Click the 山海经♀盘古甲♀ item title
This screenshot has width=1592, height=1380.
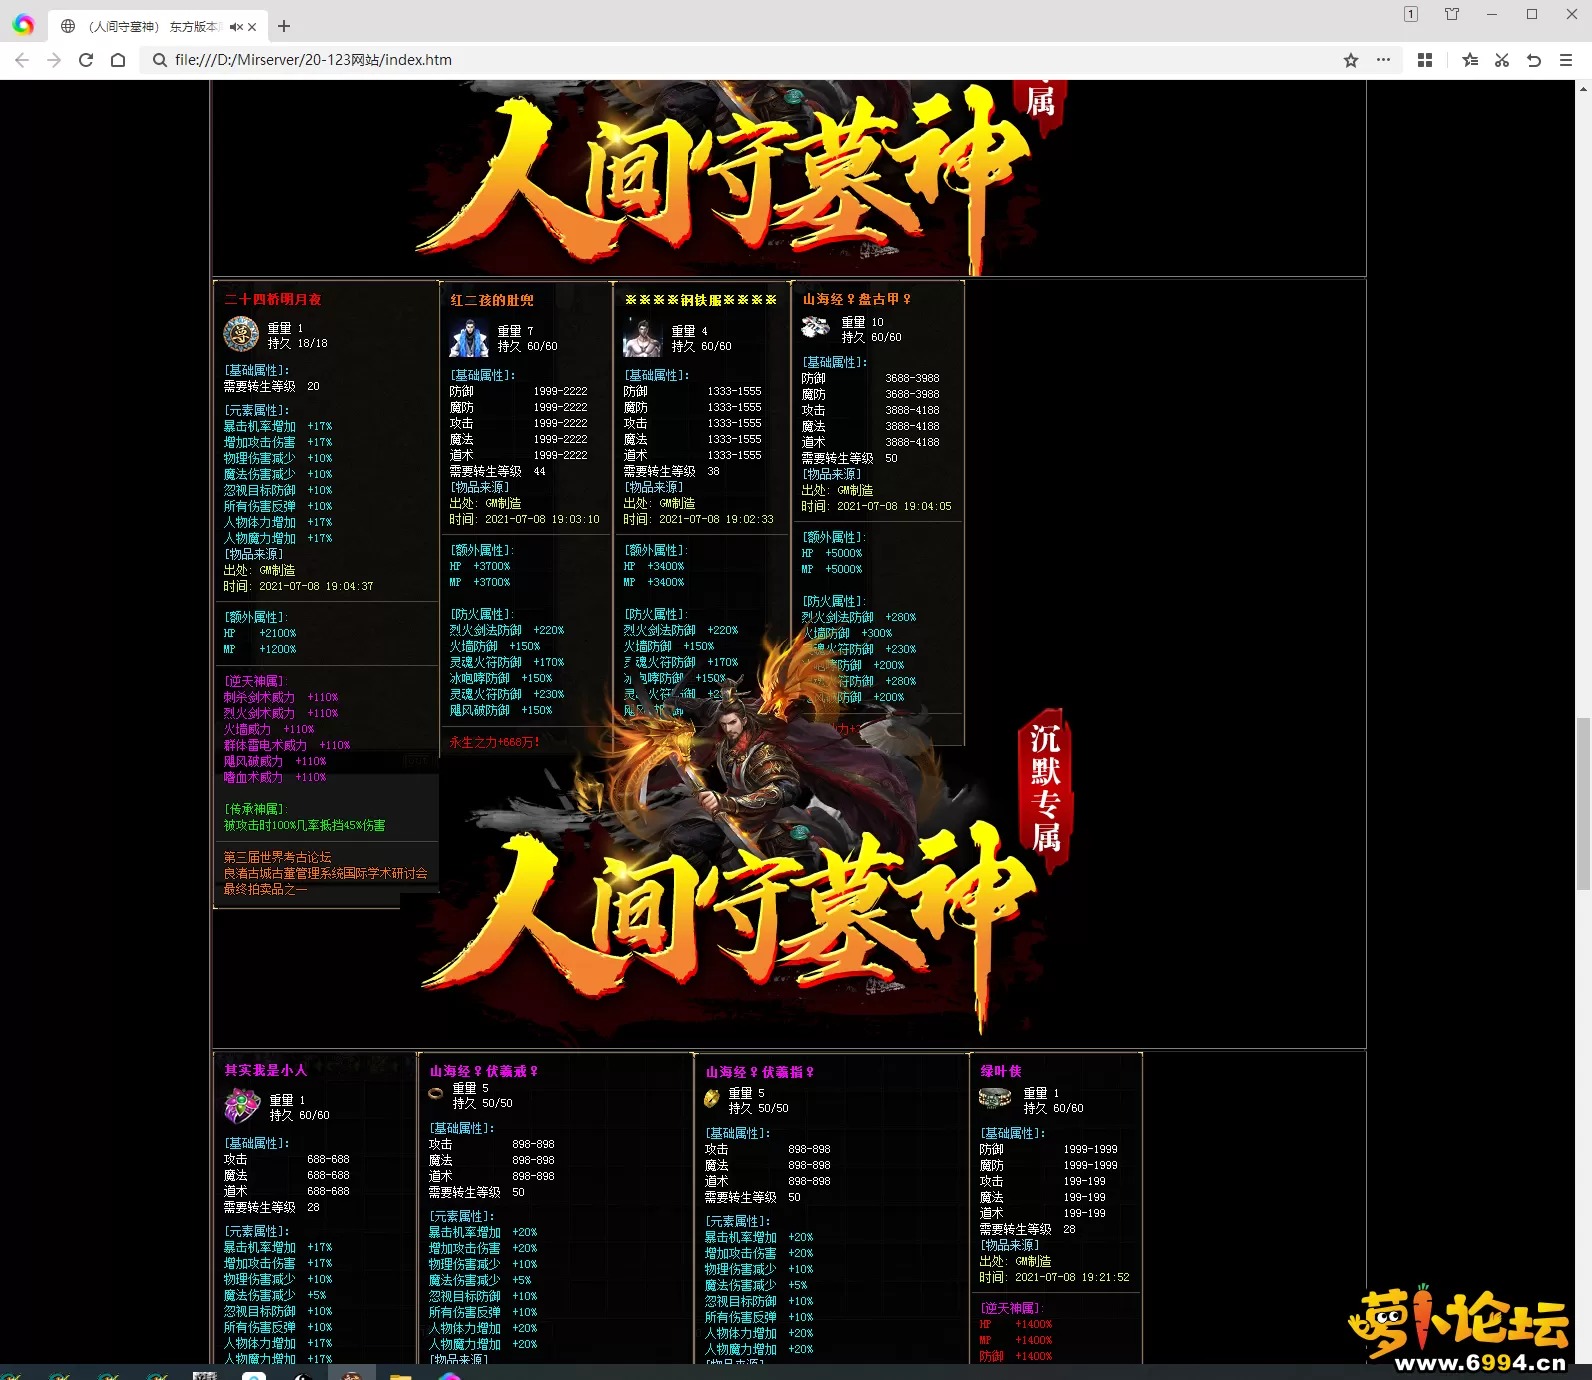(x=857, y=299)
